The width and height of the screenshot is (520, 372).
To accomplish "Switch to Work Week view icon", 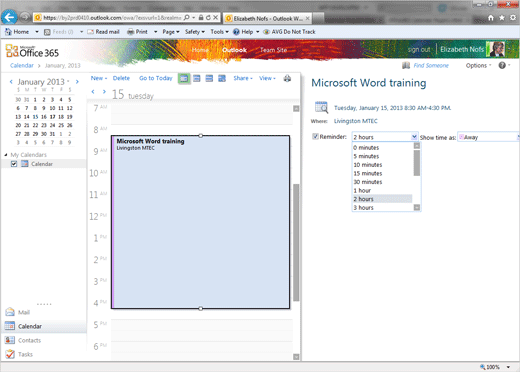I will (197, 78).
